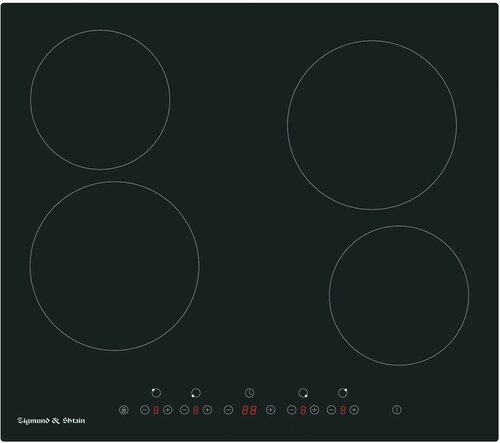Increase heat for the bottom-left burner
This screenshot has height=443, width=500.
pos(207,410)
